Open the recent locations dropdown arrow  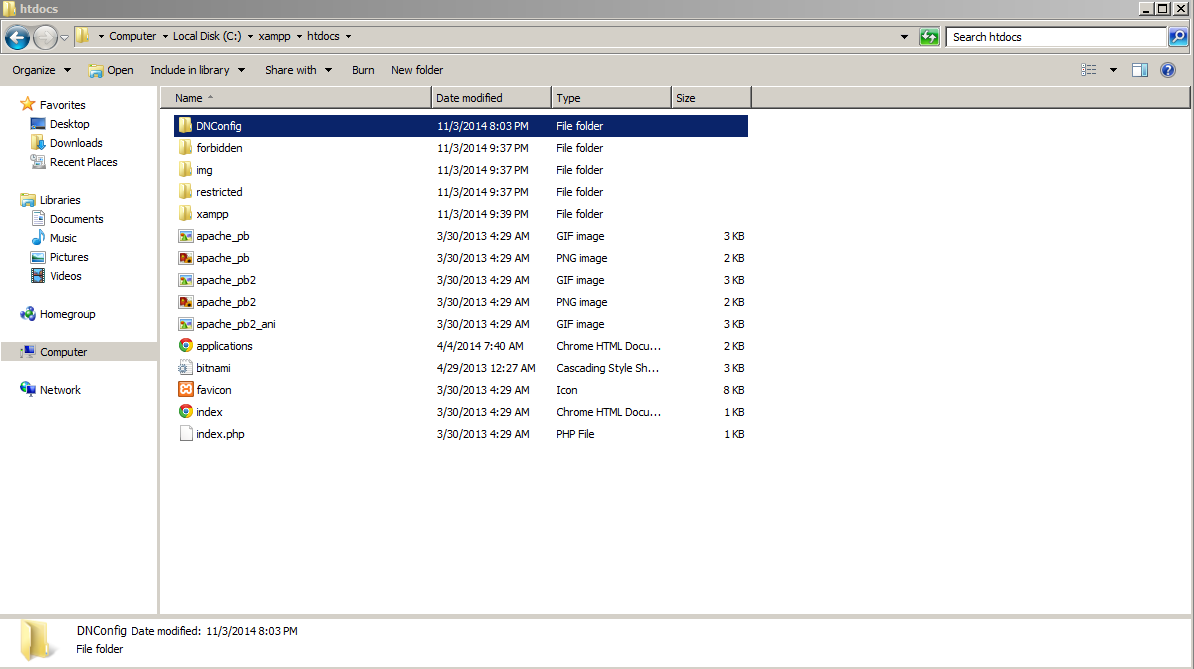pyautogui.click(x=65, y=37)
